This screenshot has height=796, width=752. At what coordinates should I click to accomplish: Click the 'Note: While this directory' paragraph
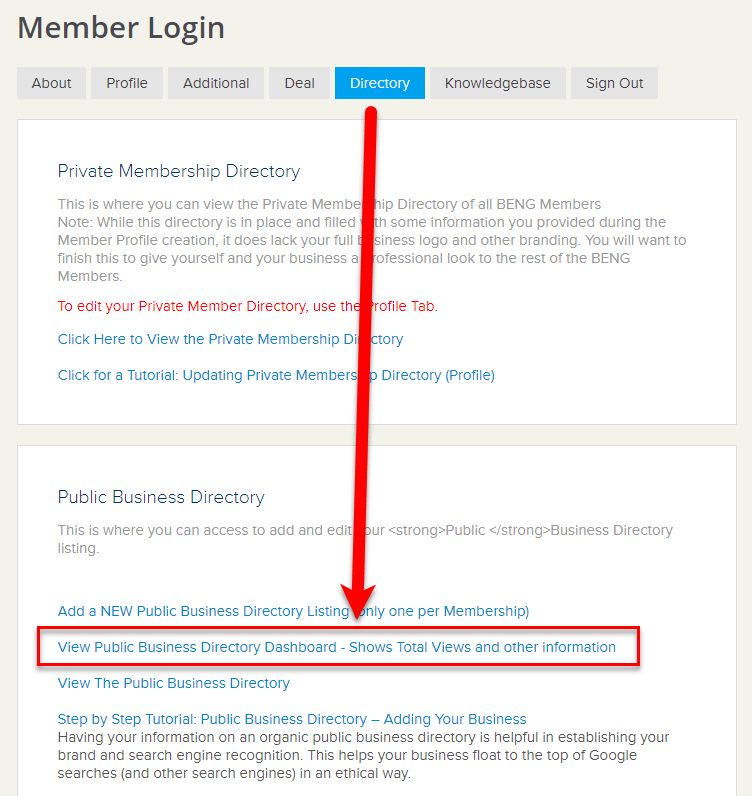372,249
